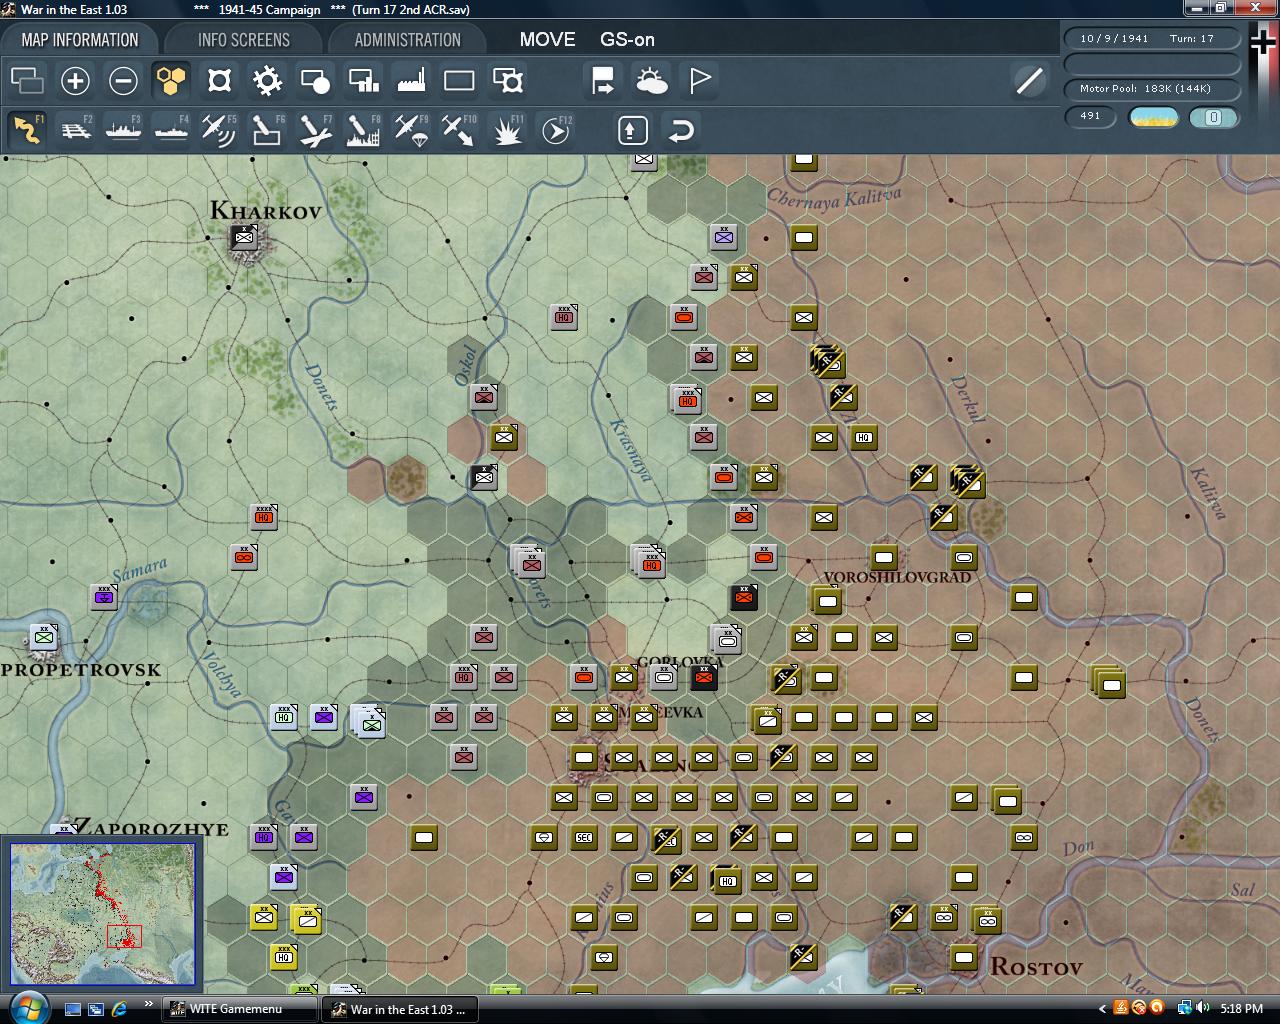Toggle the rectangle-with-bars map icon
Screen dimensions: 1280x1024
coord(363,80)
